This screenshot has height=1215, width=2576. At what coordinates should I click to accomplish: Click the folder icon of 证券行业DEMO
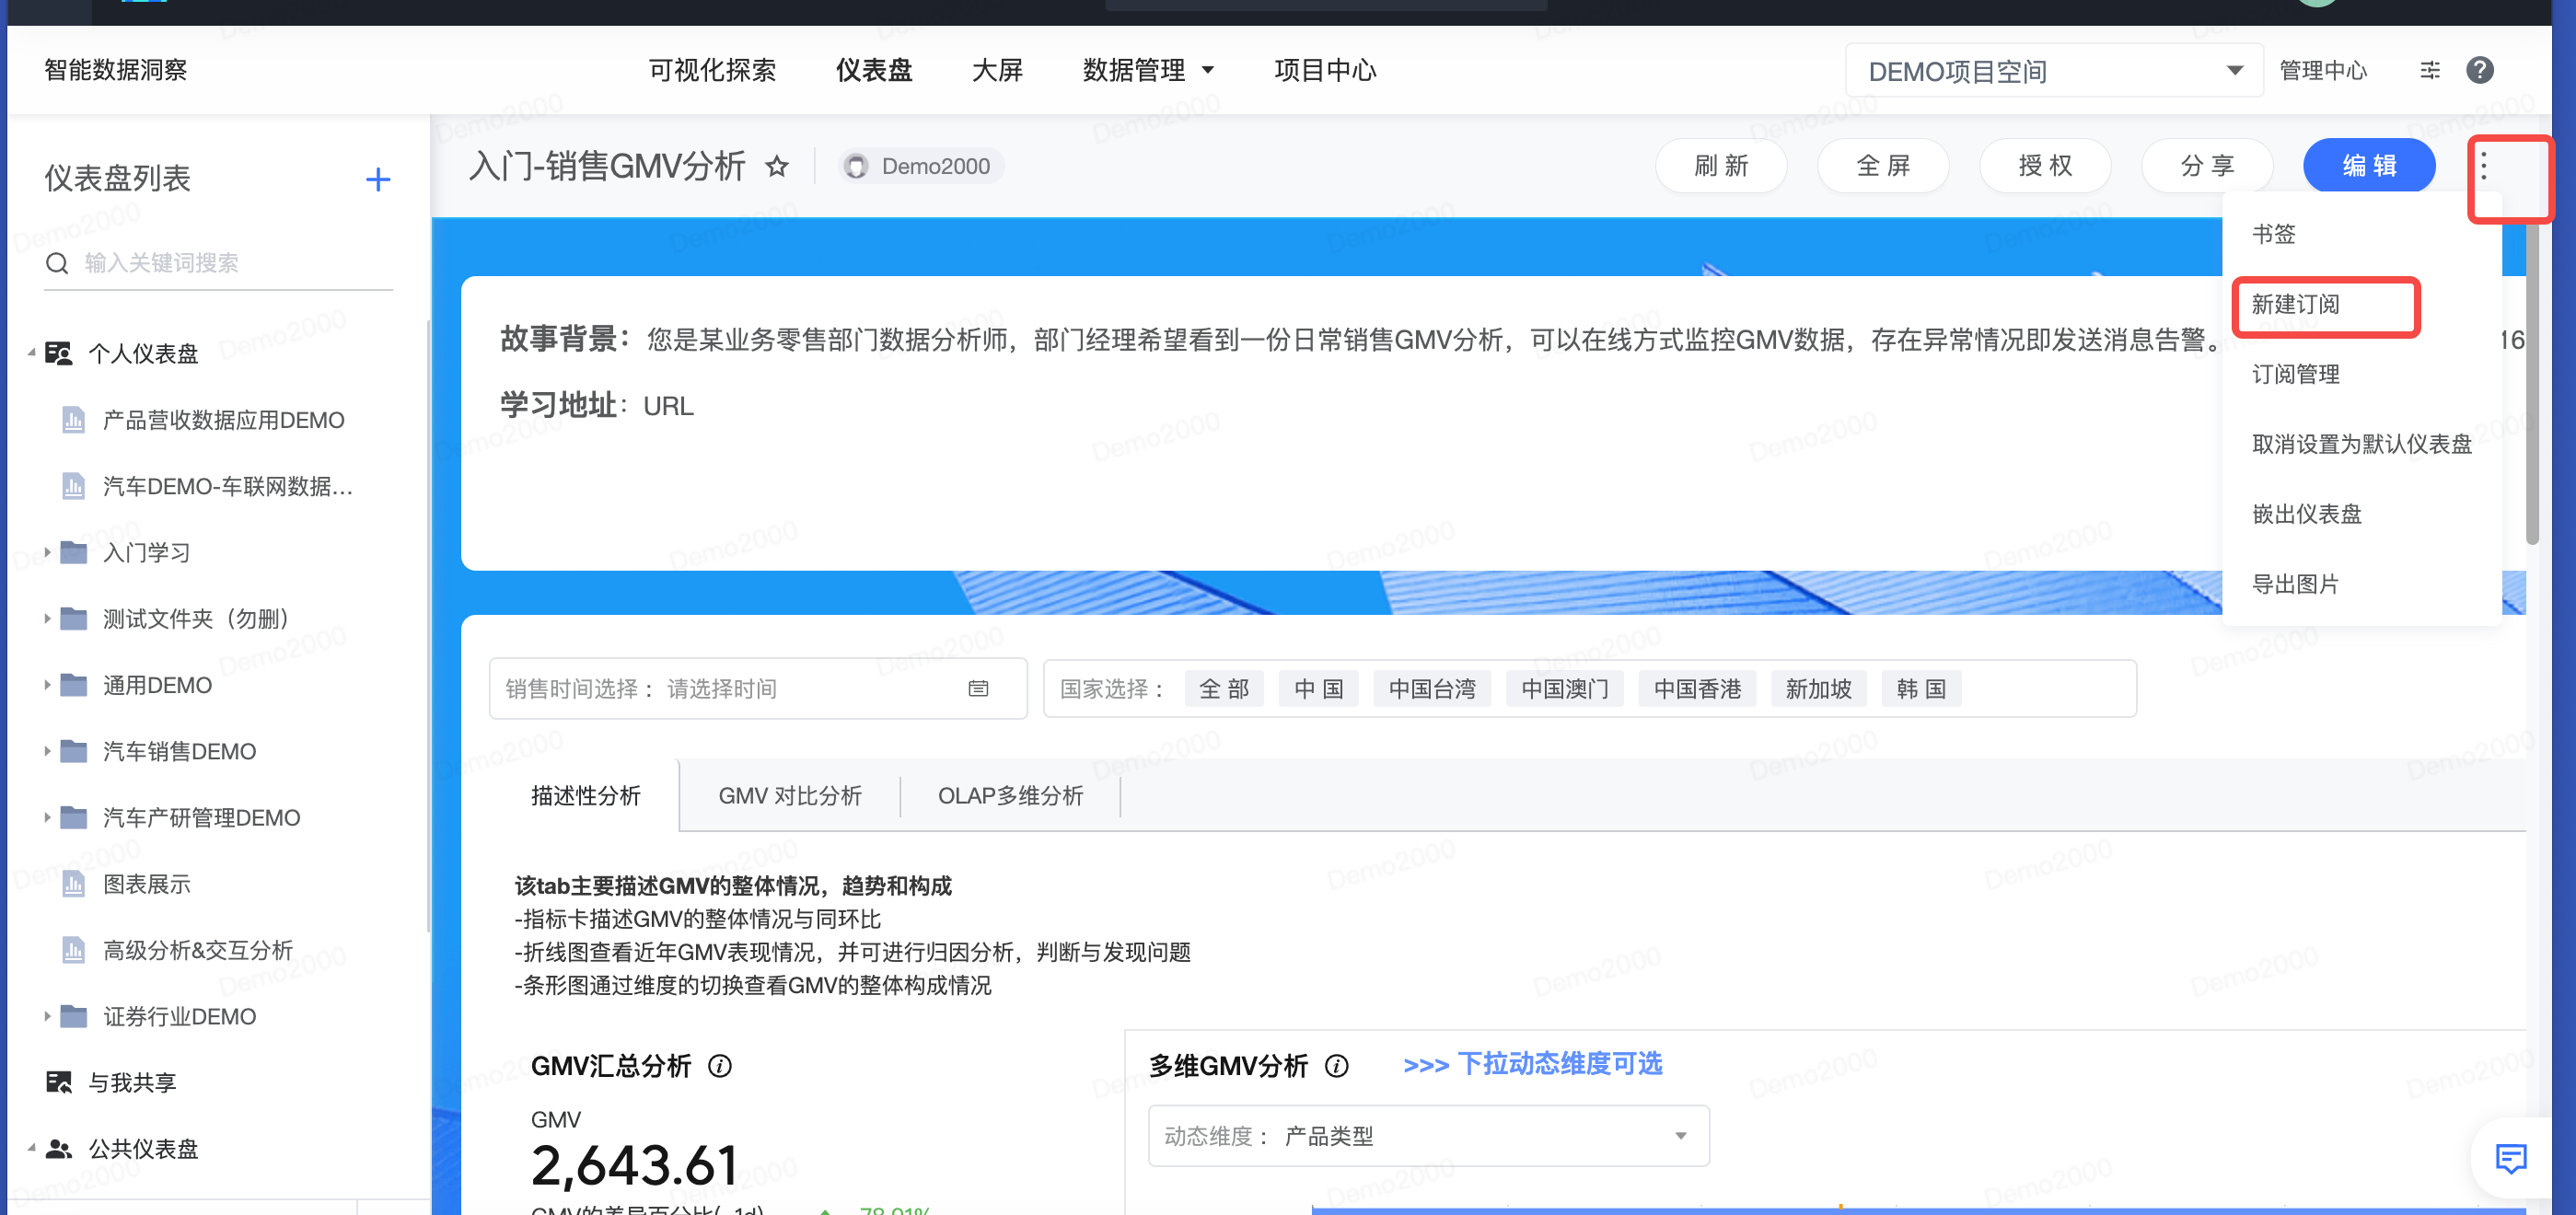74,1016
